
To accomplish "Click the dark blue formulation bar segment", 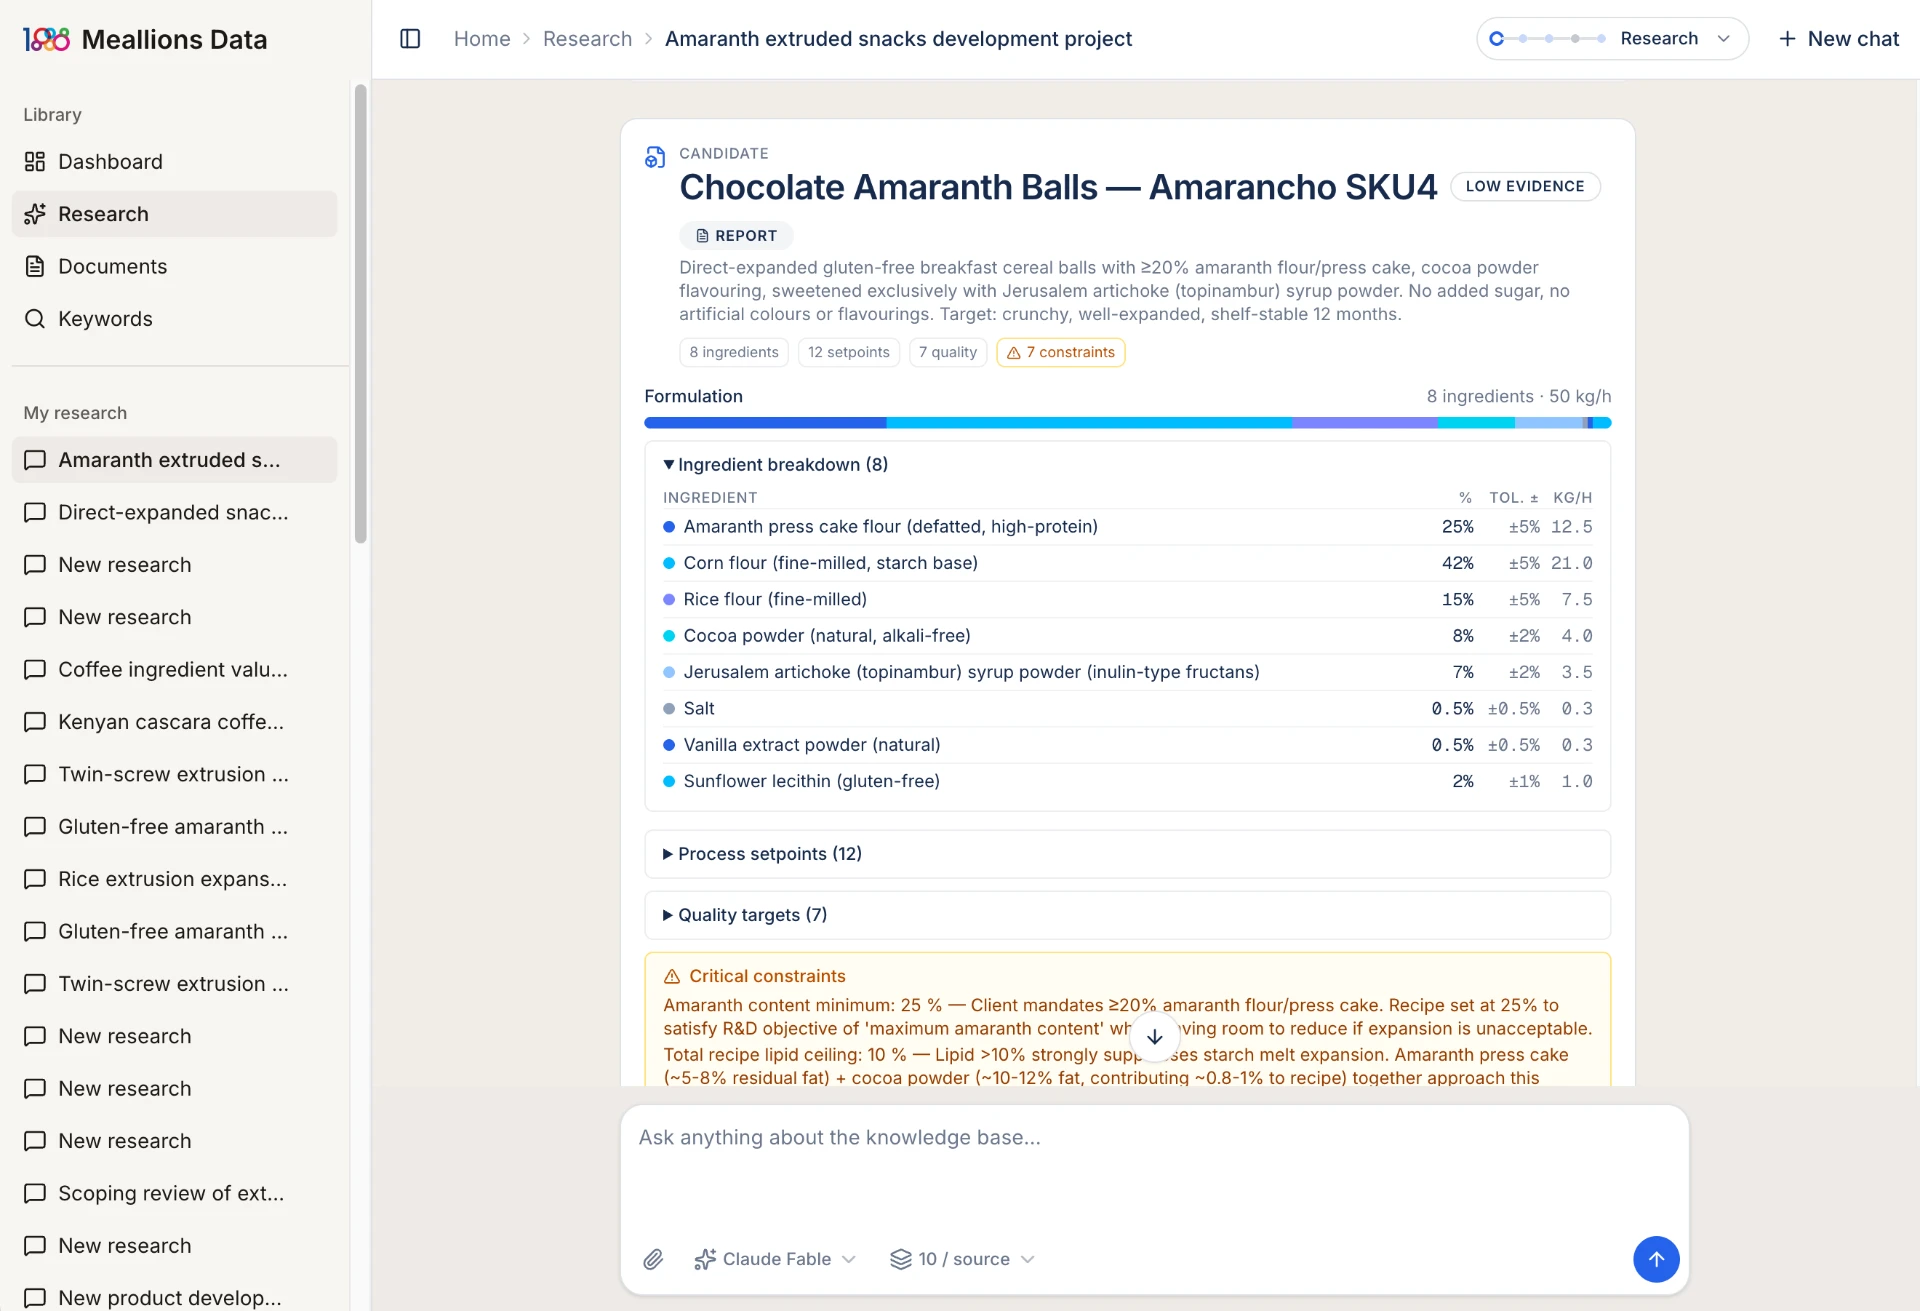I will pos(765,423).
